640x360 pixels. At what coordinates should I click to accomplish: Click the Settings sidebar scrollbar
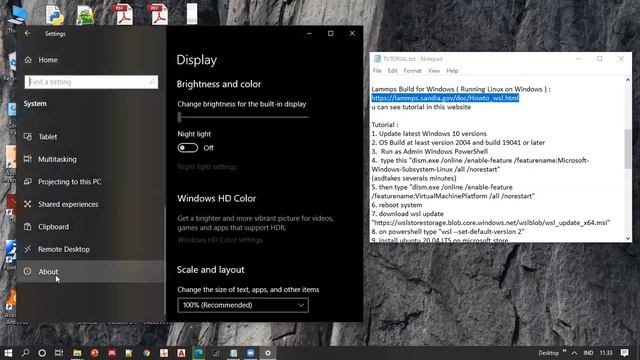(x=165, y=261)
